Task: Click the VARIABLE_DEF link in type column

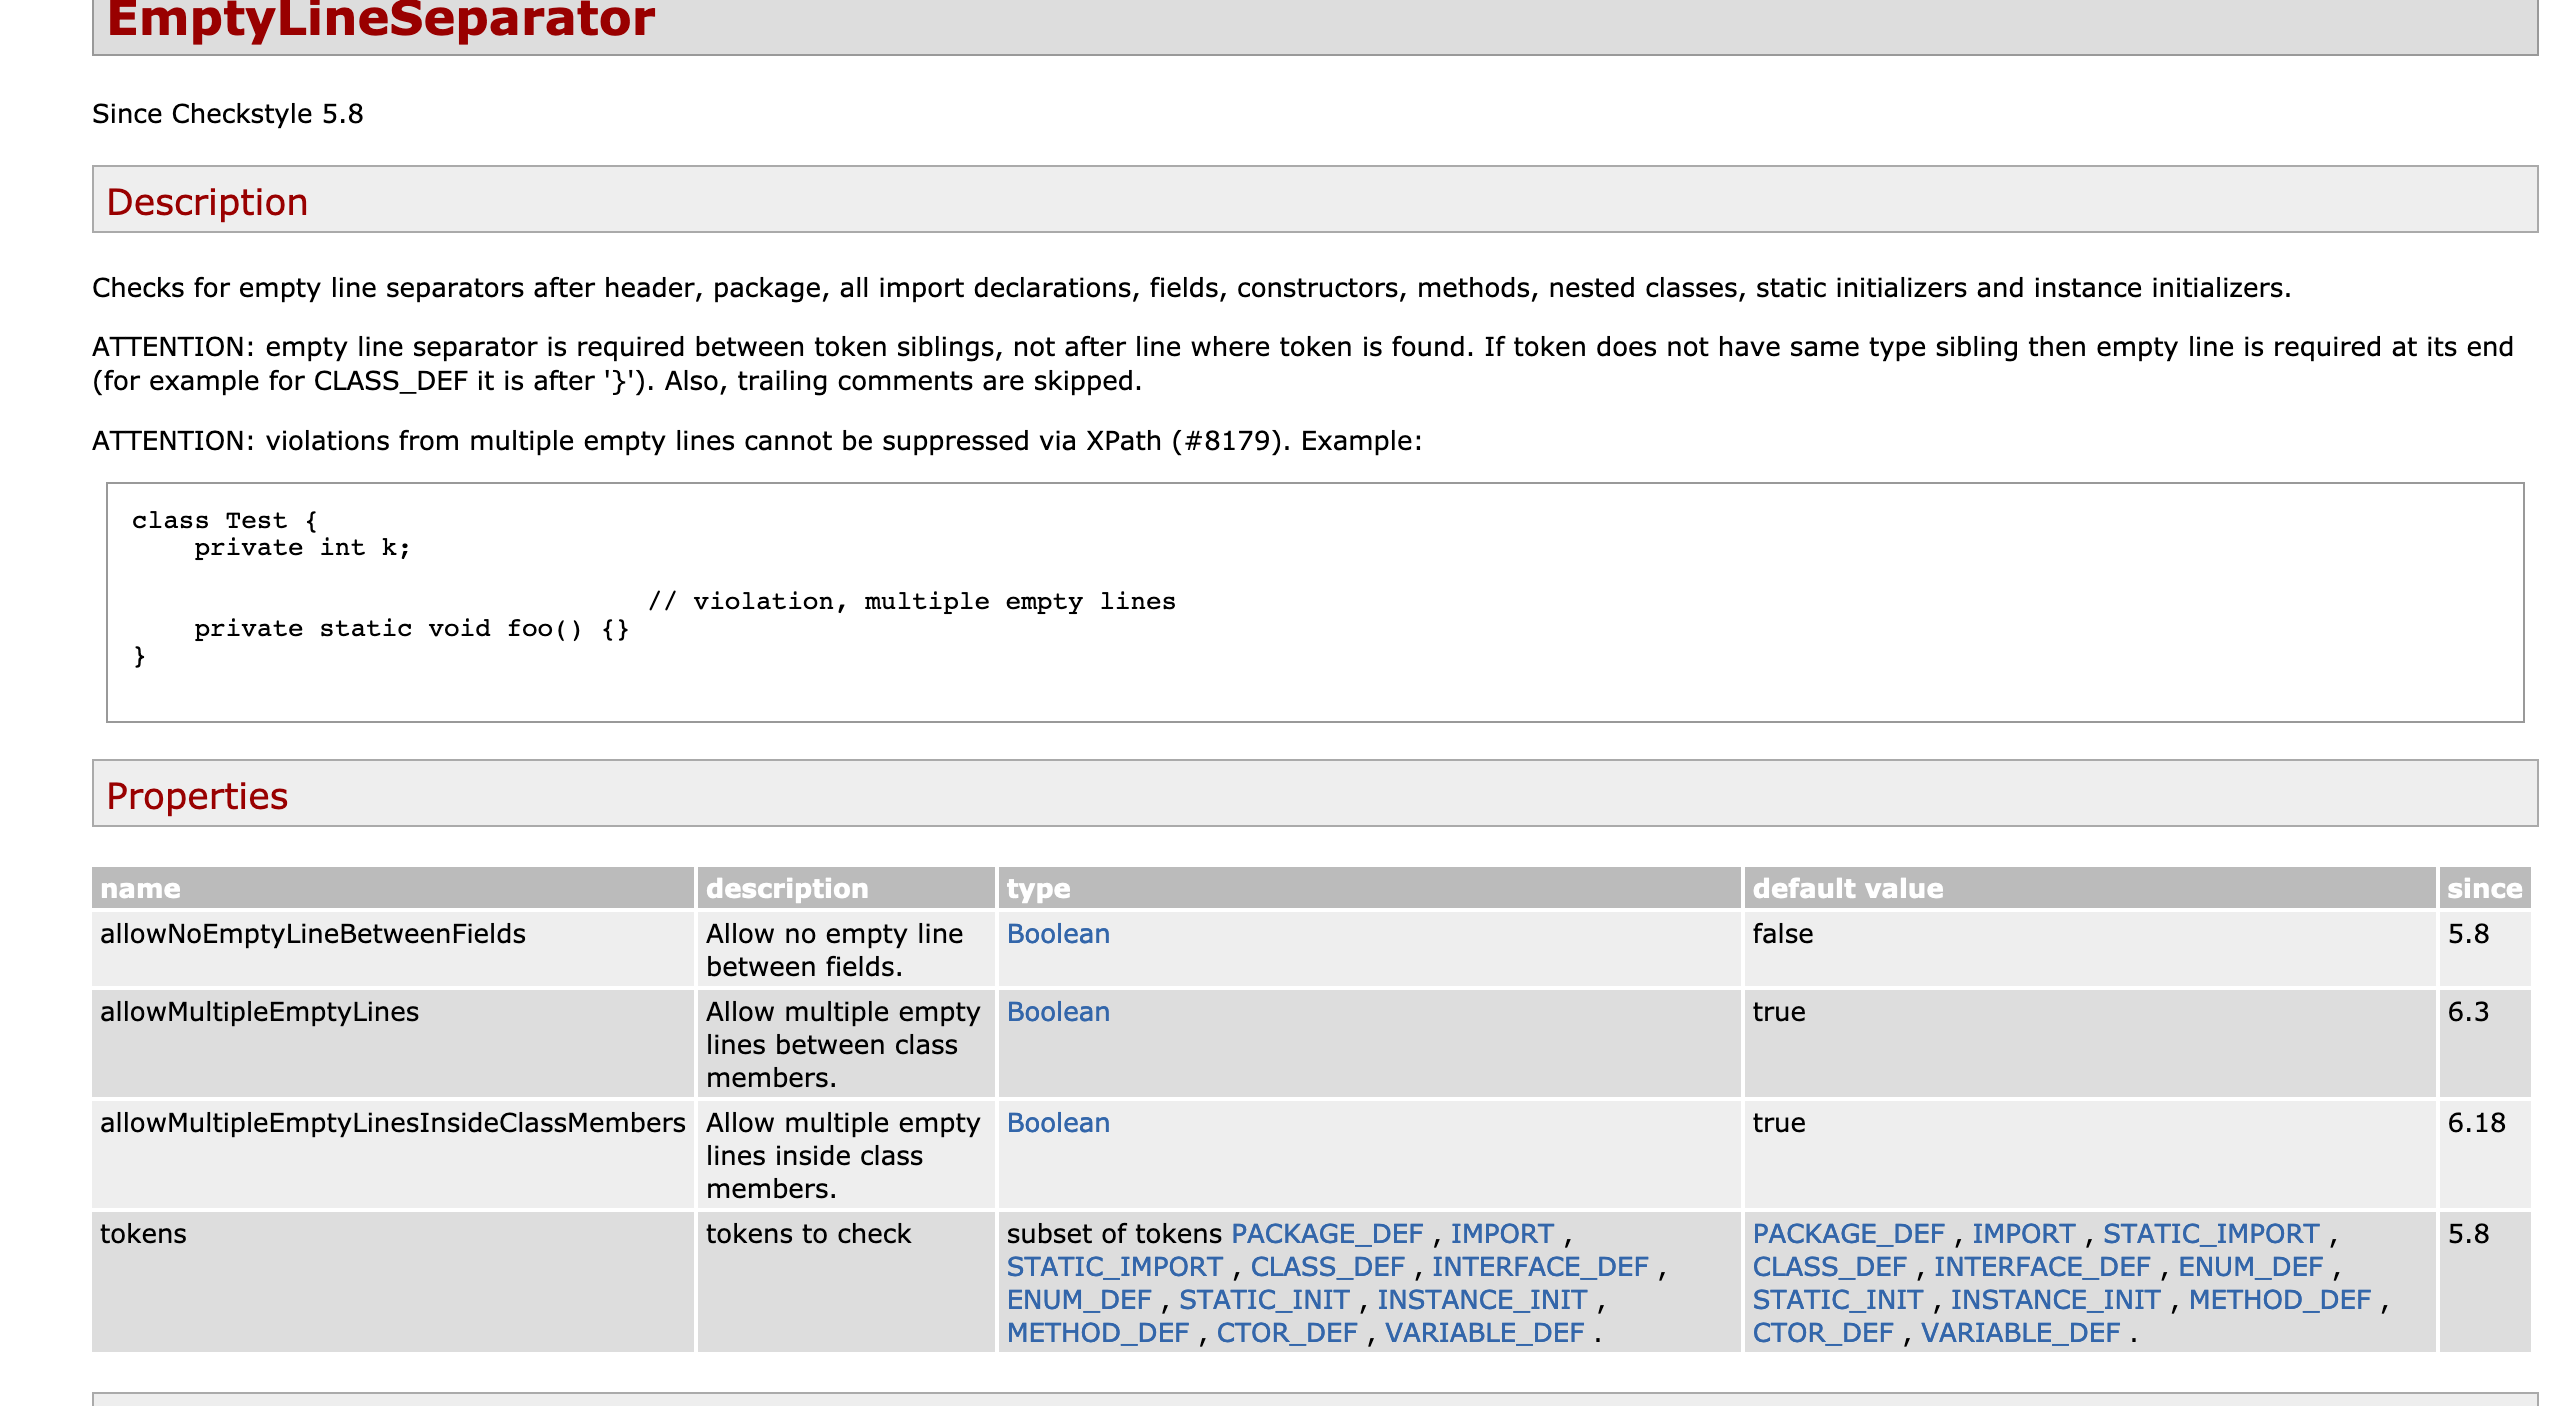Action: coord(1484,1332)
